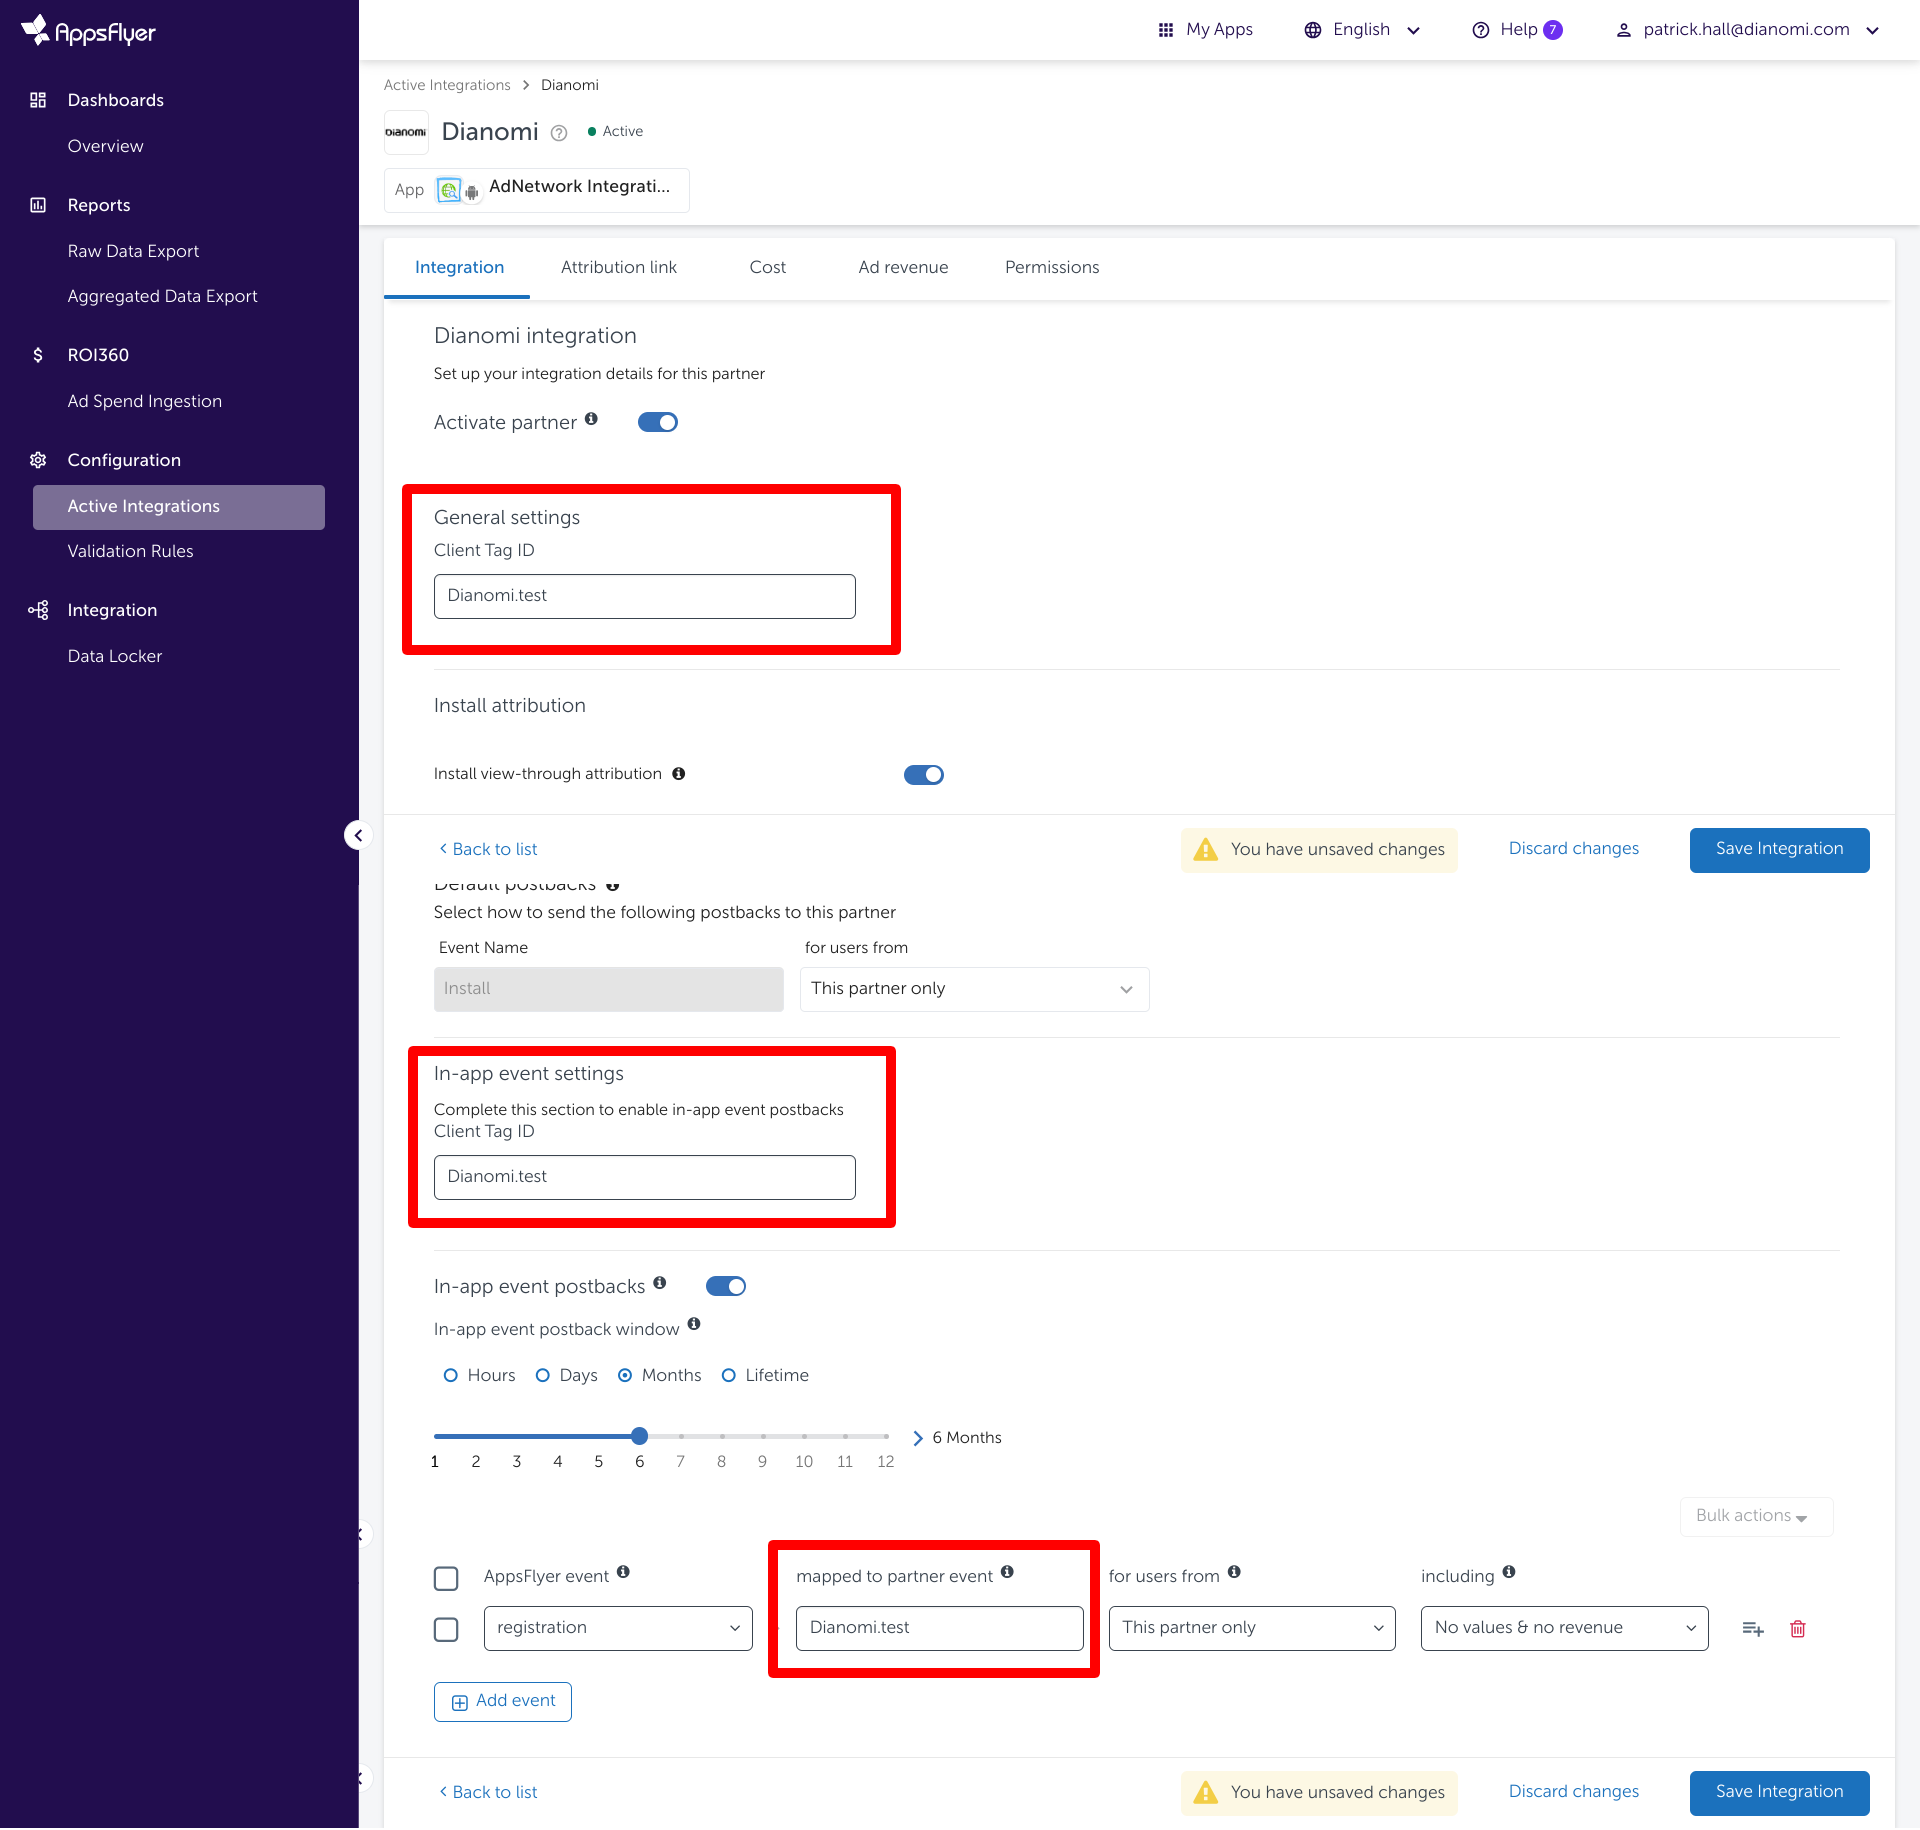Image resolution: width=1920 pixels, height=1830 pixels.
Task: Click bottom Back to list link
Action: [x=489, y=1793]
